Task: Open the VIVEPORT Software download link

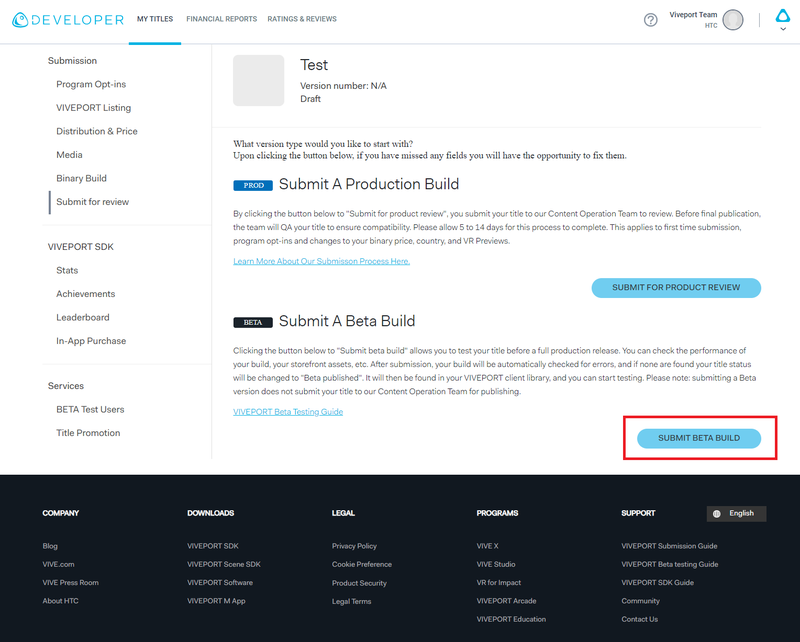Action: pyautogui.click(x=220, y=583)
